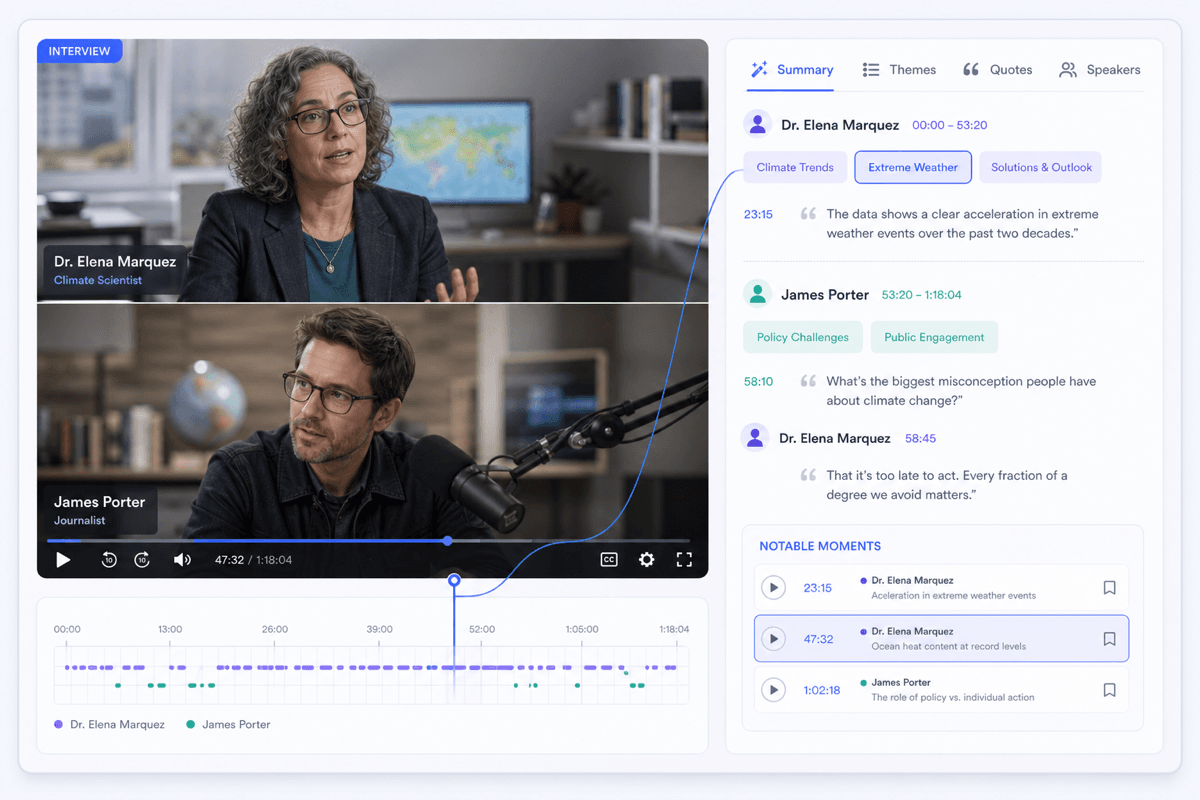1200x800 pixels.
Task: Open the Themes tab
Action: click(x=899, y=70)
